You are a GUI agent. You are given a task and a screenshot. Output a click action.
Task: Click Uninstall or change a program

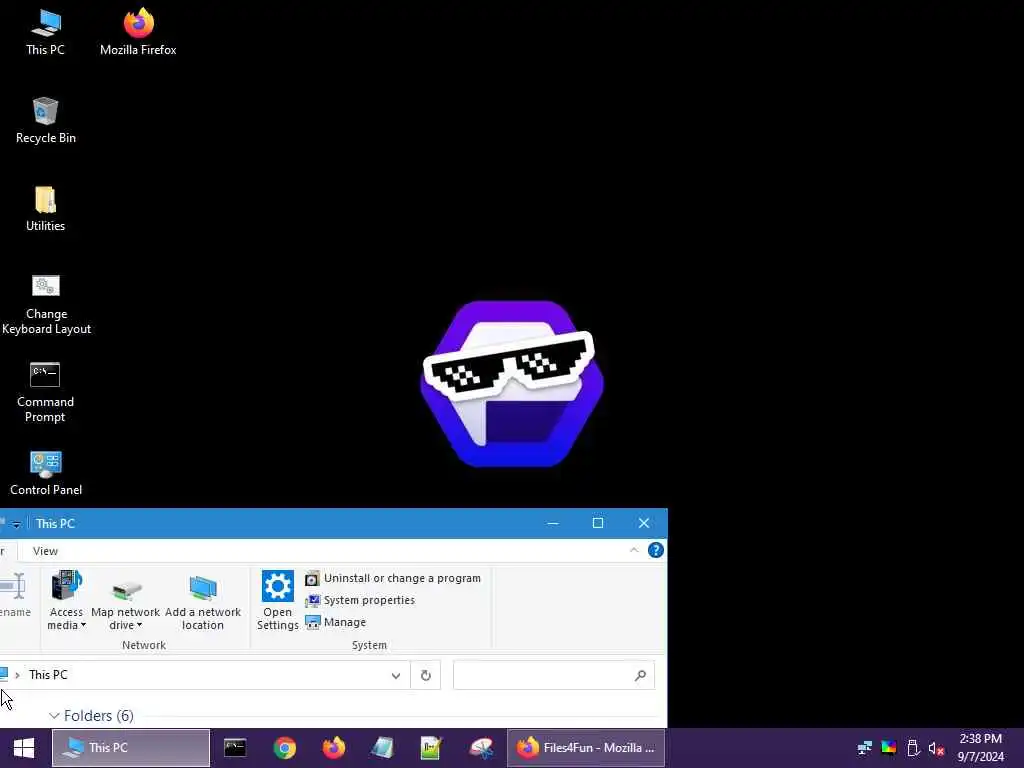point(393,578)
